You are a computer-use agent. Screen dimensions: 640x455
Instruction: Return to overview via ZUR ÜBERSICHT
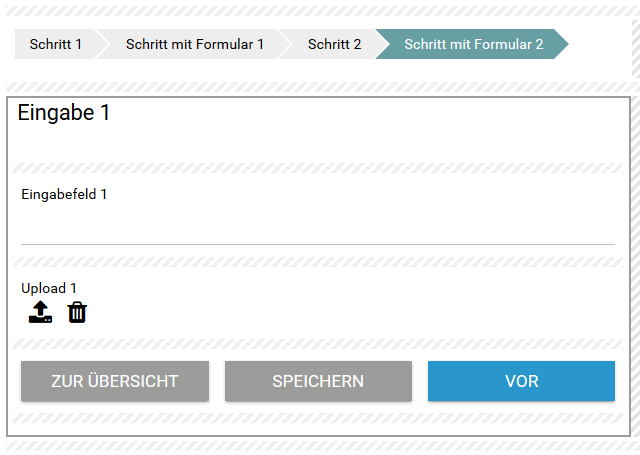115,381
